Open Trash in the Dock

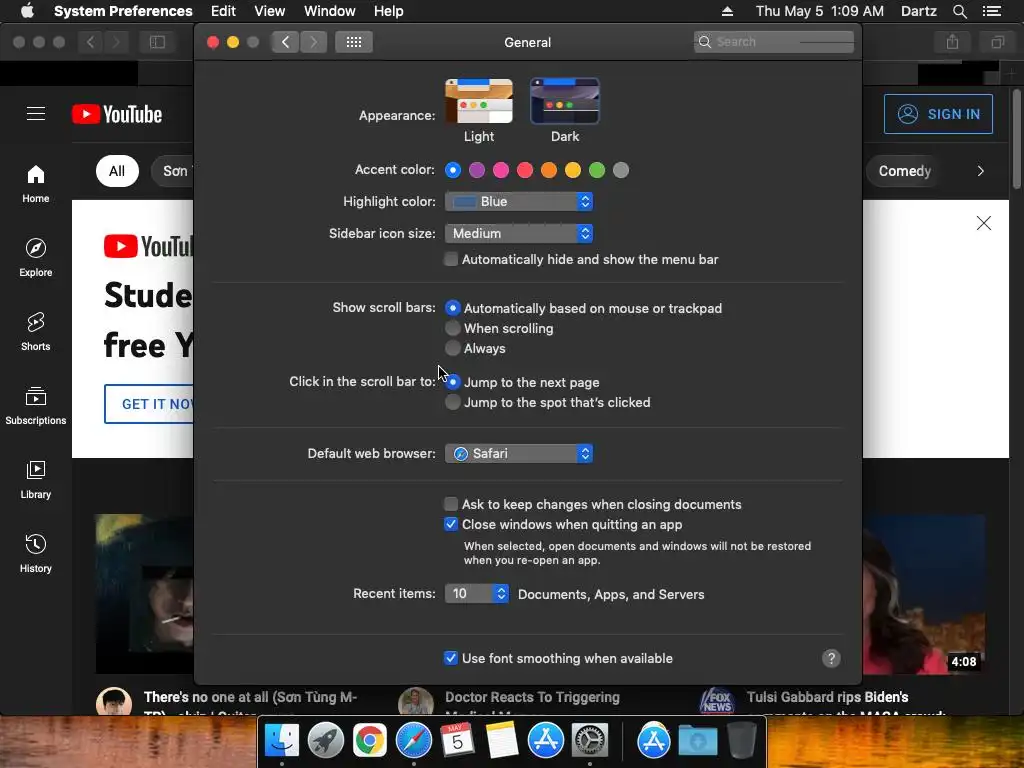(x=741, y=740)
